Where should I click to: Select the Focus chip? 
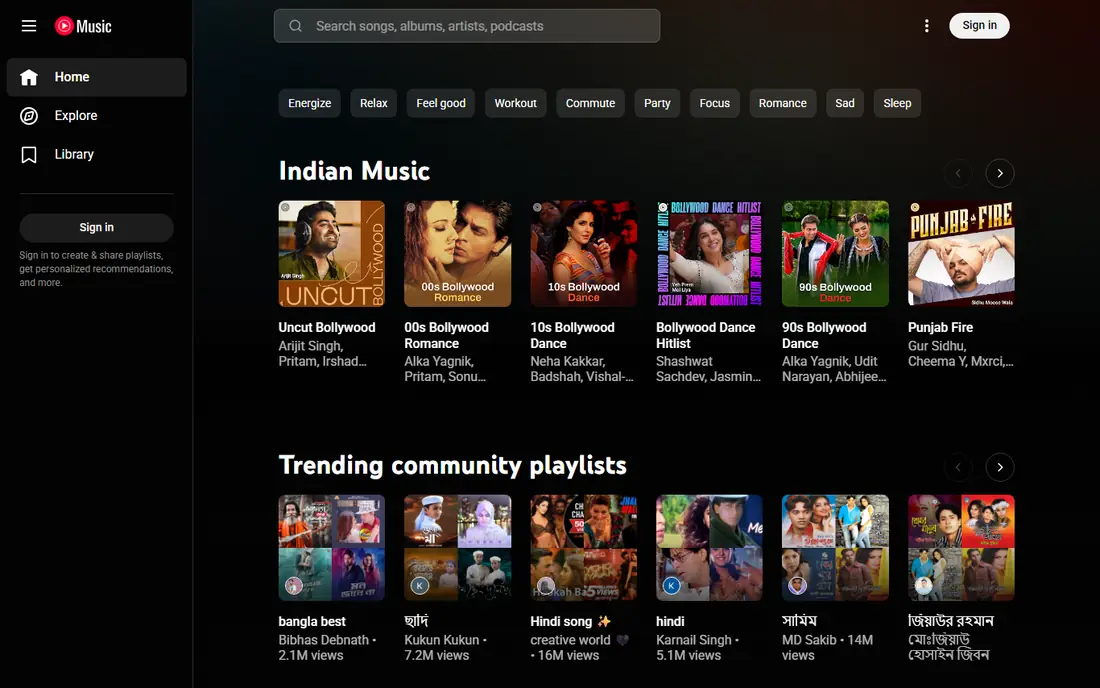pyautogui.click(x=714, y=103)
